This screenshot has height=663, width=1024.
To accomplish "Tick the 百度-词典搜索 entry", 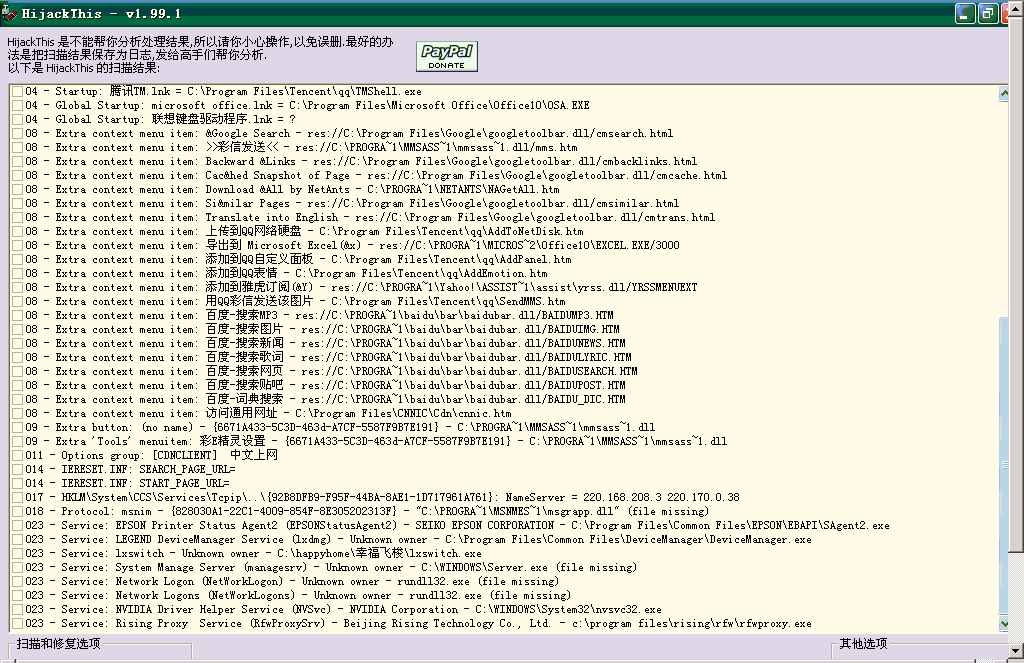I will 18,399.
